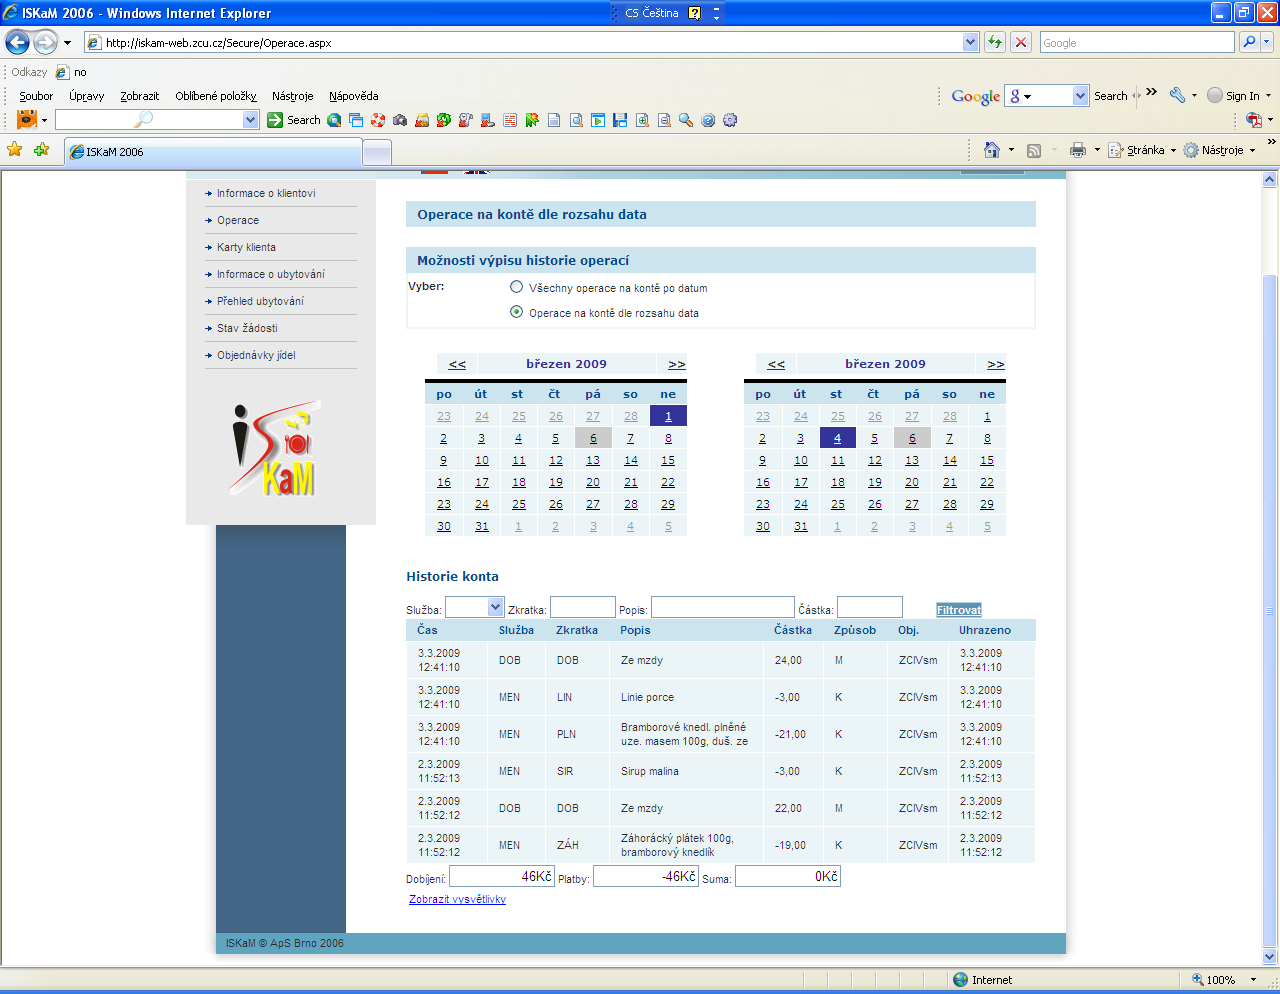The width and height of the screenshot is (1280, 994).
Task: Open the Úpravy menu
Action: tap(87, 96)
